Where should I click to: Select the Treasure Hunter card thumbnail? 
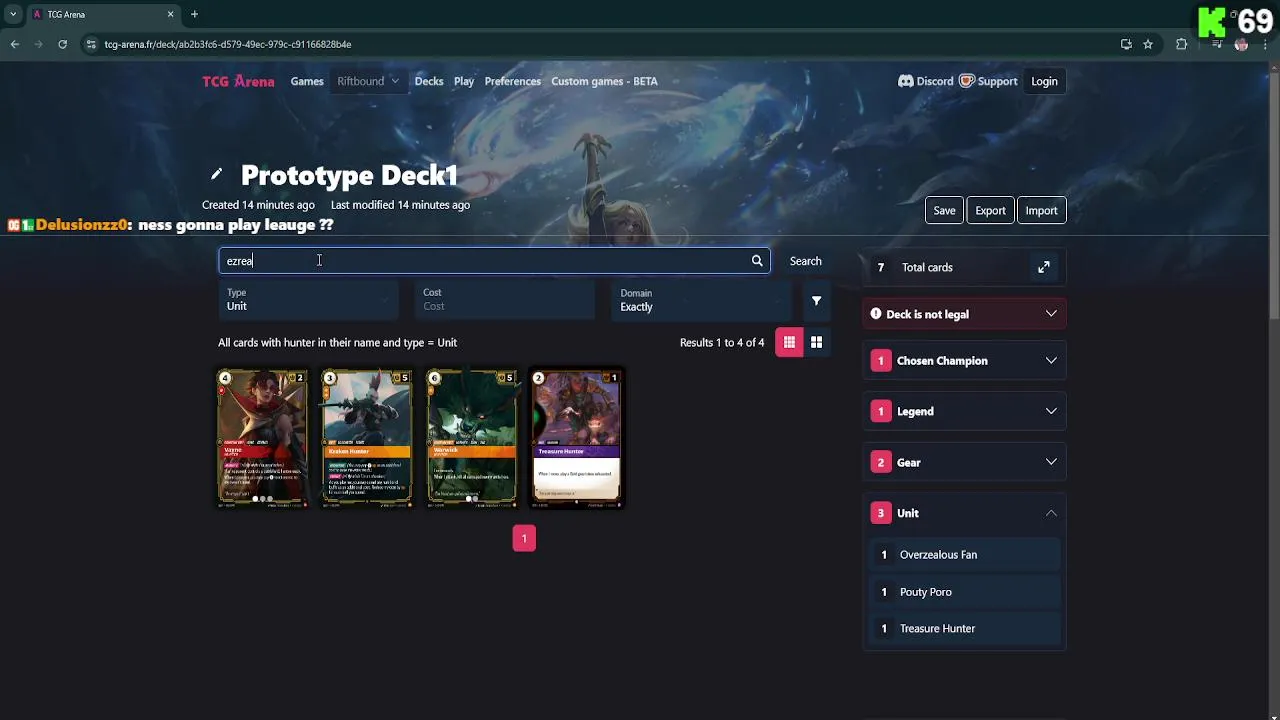577,438
